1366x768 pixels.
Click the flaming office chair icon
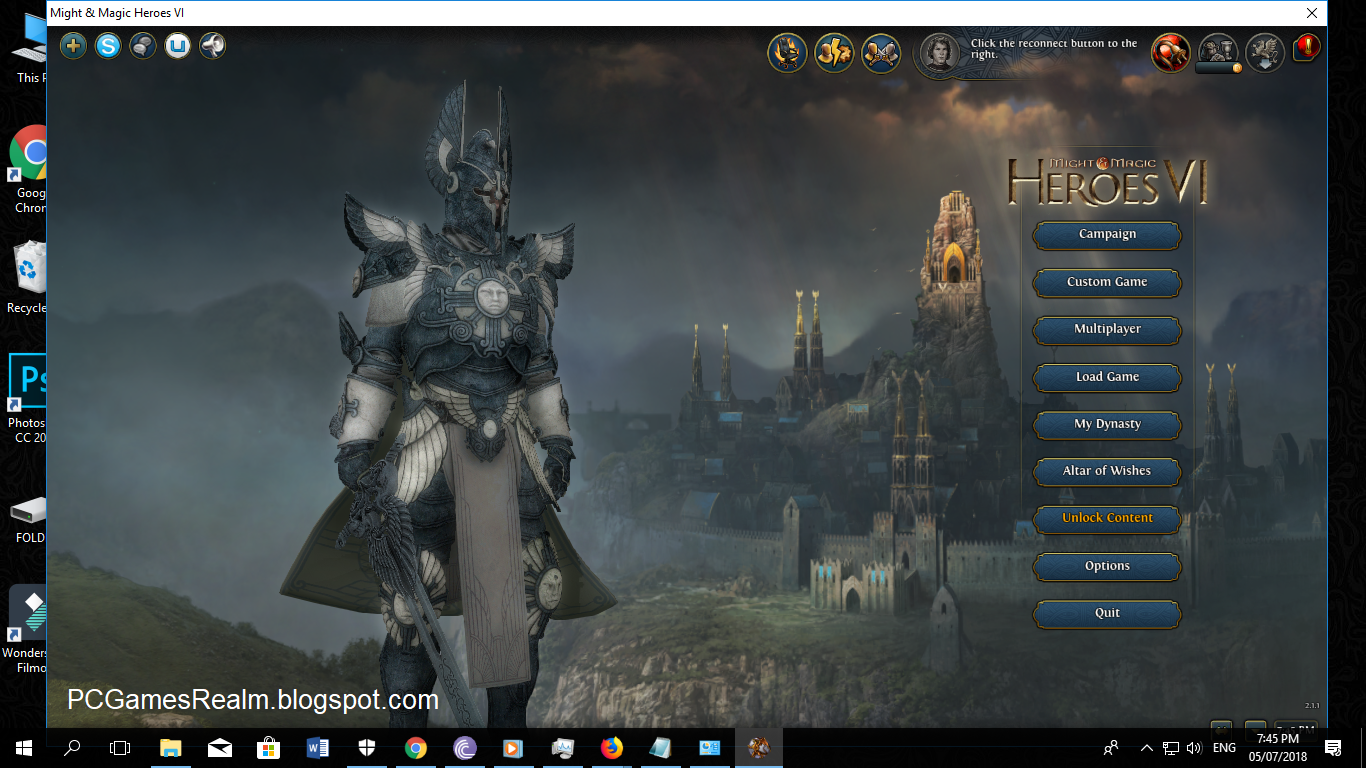pos(788,53)
